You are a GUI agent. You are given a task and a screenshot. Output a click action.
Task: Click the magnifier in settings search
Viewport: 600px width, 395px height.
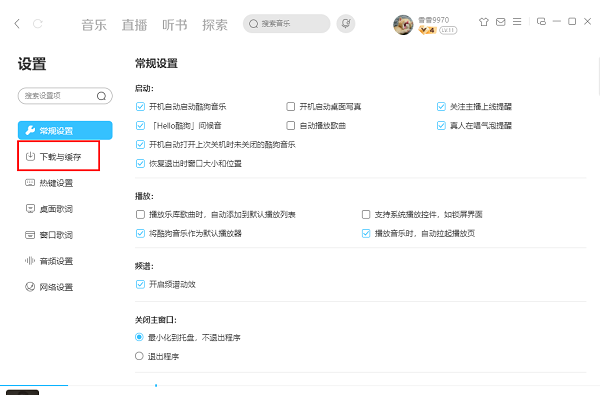101,96
